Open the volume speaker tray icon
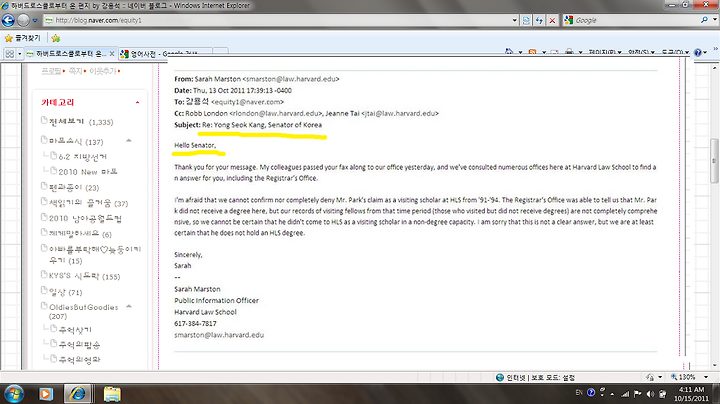 (x=650, y=394)
